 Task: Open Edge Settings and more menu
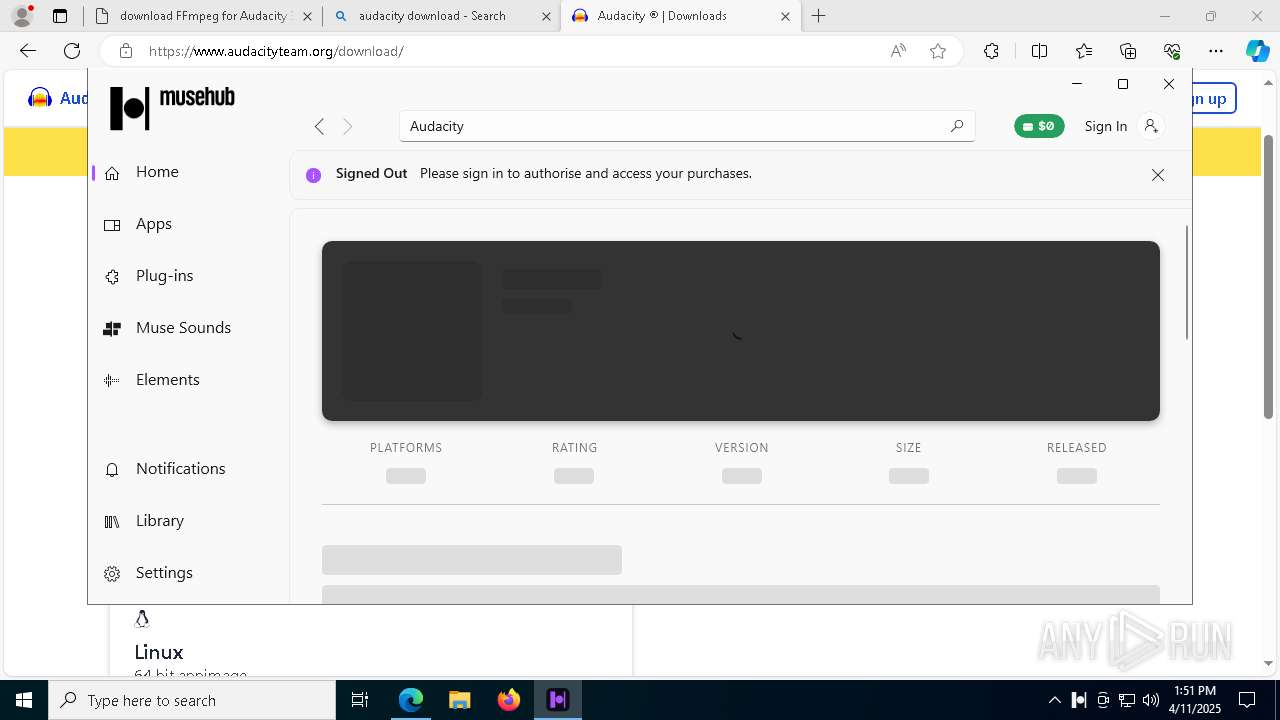1216,51
